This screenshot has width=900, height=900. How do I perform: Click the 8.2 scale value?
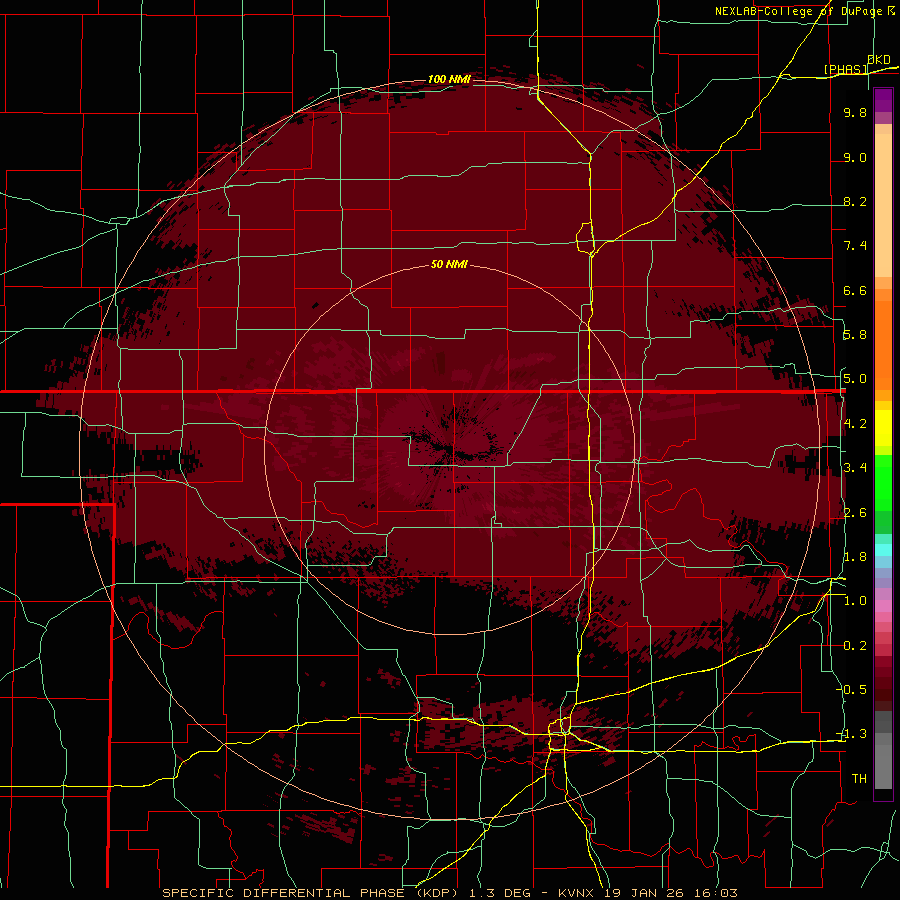click(x=855, y=201)
